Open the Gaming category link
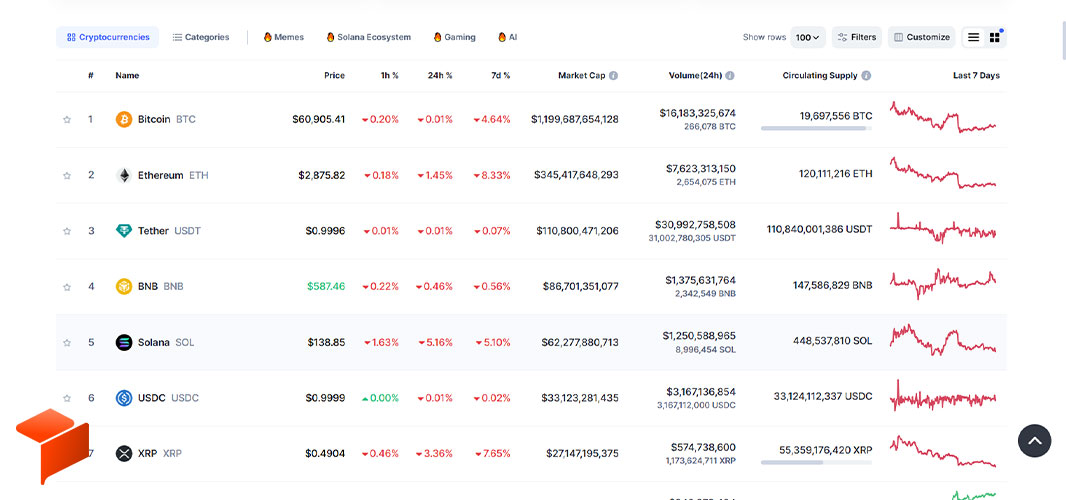Image resolution: width=1066 pixels, height=500 pixels. pyautogui.click(x=454, y=37)
